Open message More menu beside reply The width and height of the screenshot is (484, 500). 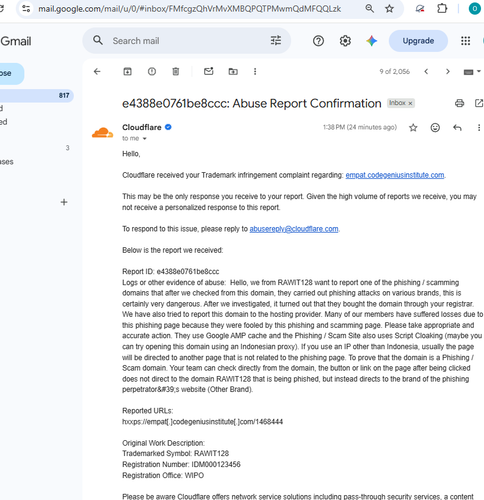tap(479, 127)
